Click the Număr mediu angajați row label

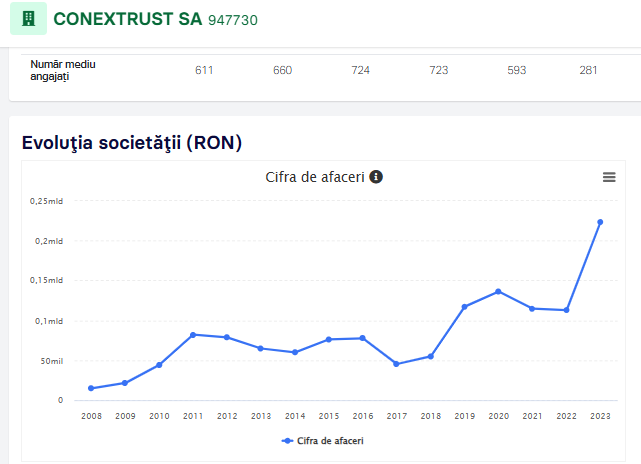(x=63, y=70)
